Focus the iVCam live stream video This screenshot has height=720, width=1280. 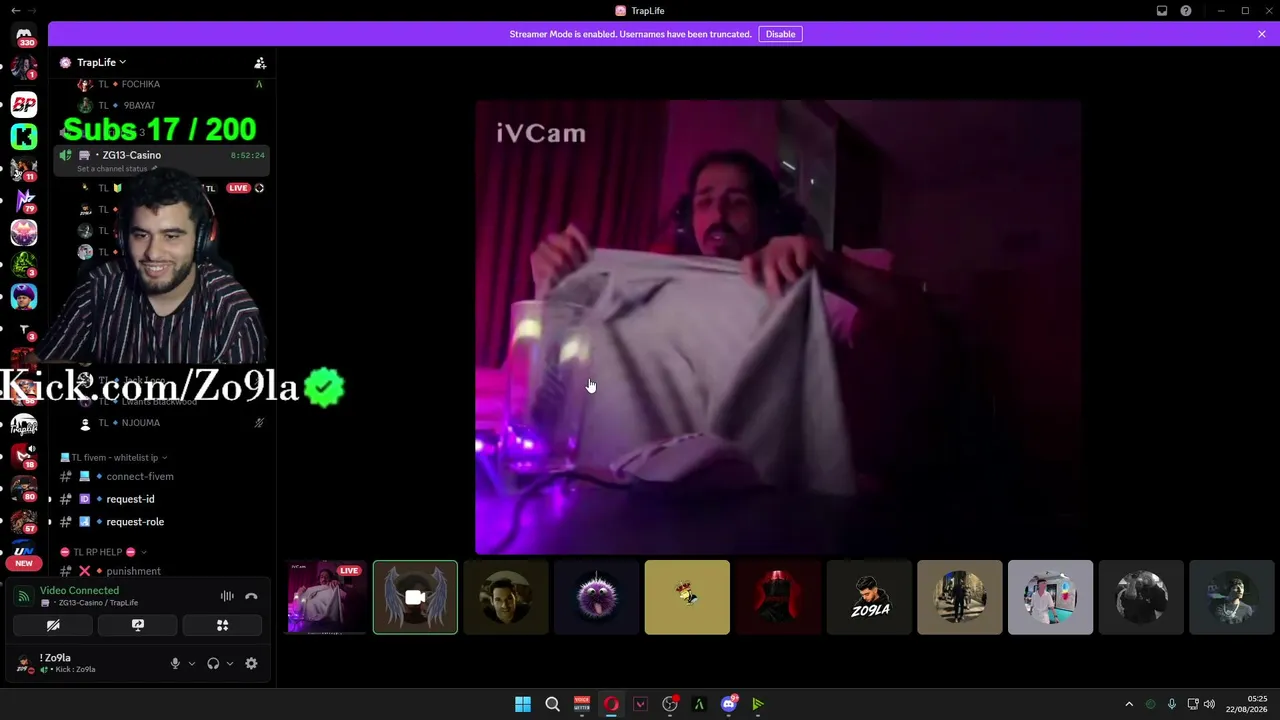[x=778, y=327]
